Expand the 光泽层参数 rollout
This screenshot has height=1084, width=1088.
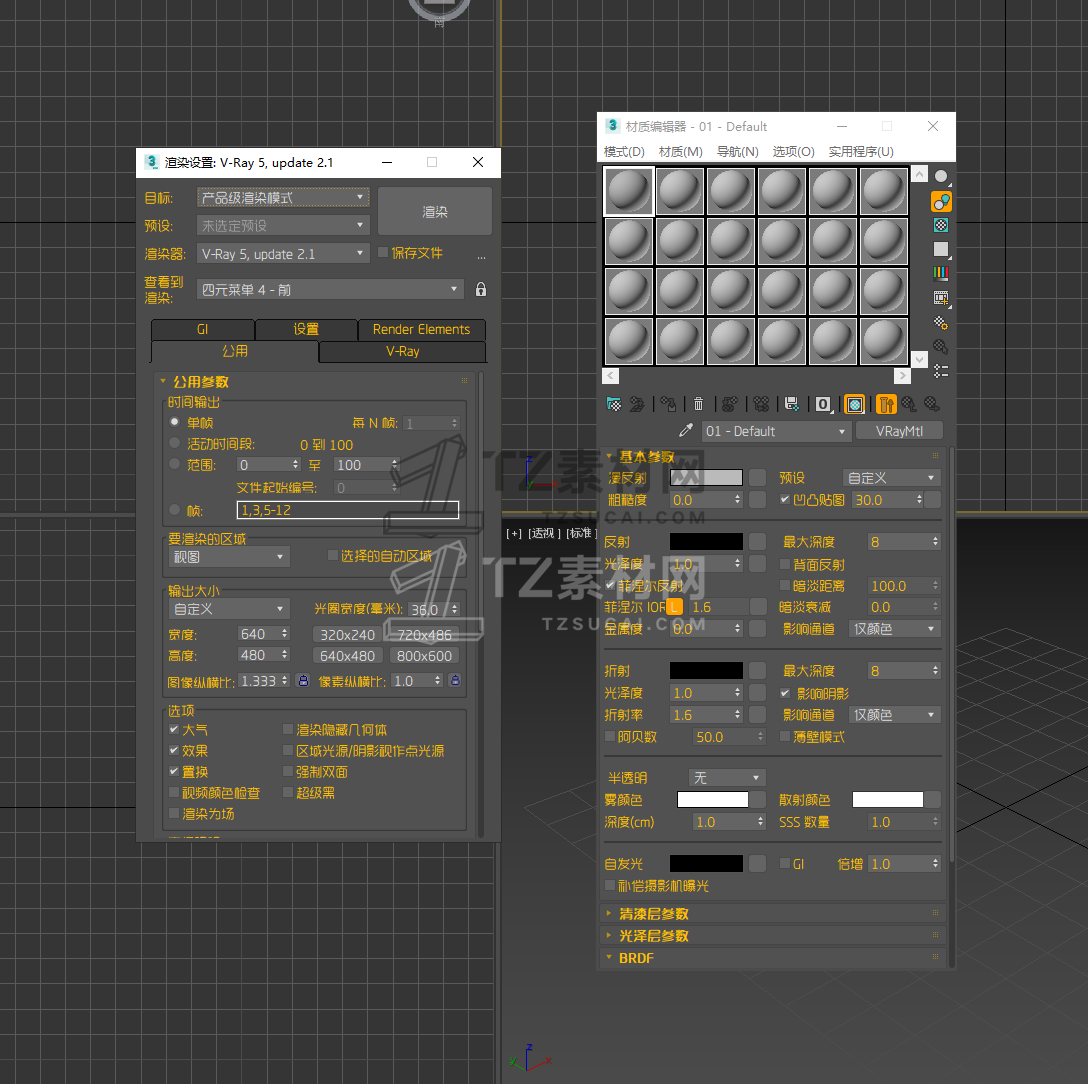point(772,936)
